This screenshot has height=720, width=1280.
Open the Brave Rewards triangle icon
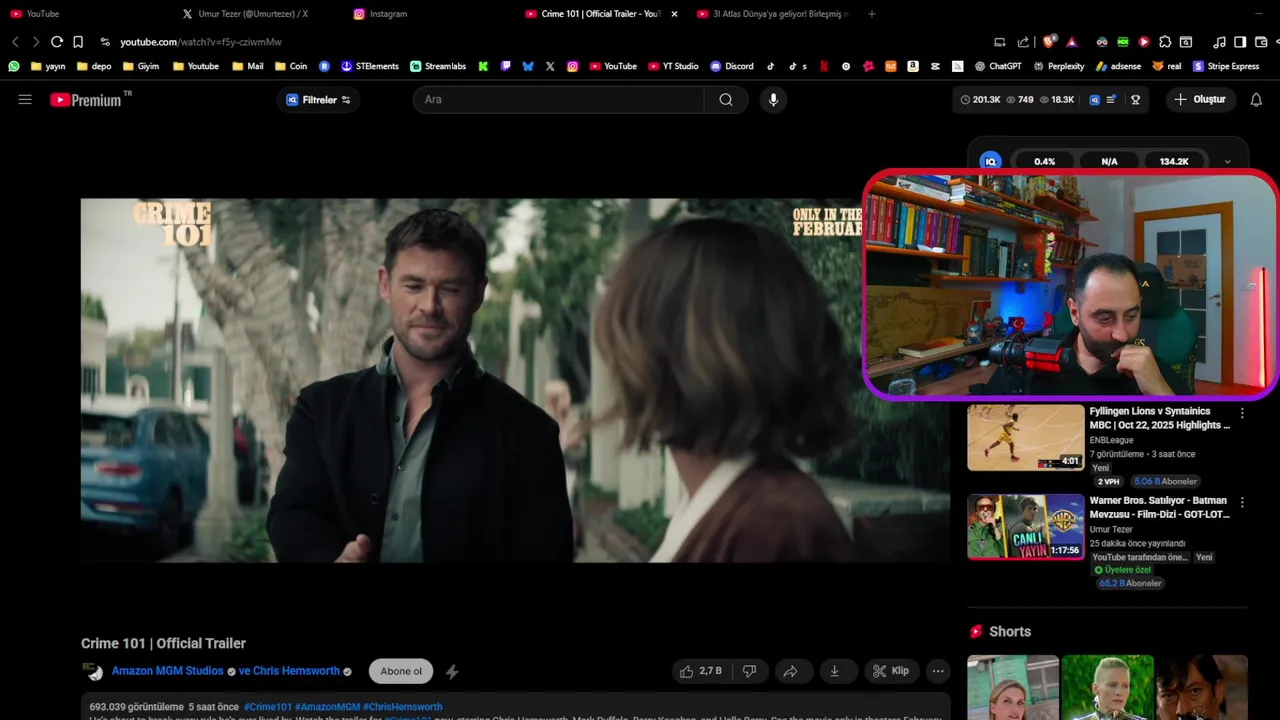(1072, 42)
